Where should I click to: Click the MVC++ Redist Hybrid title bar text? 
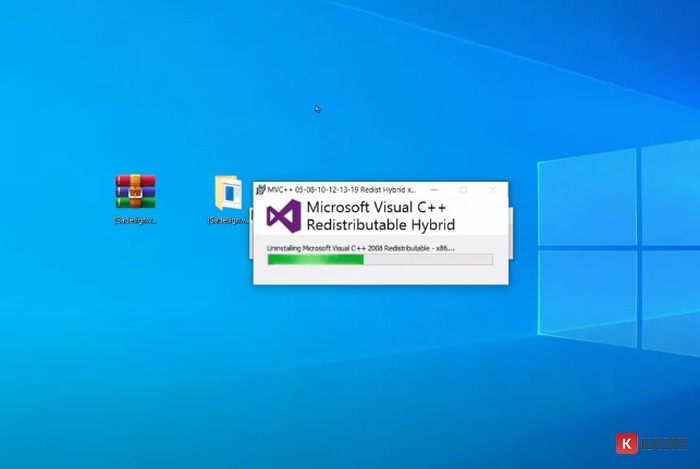point(340,189)
